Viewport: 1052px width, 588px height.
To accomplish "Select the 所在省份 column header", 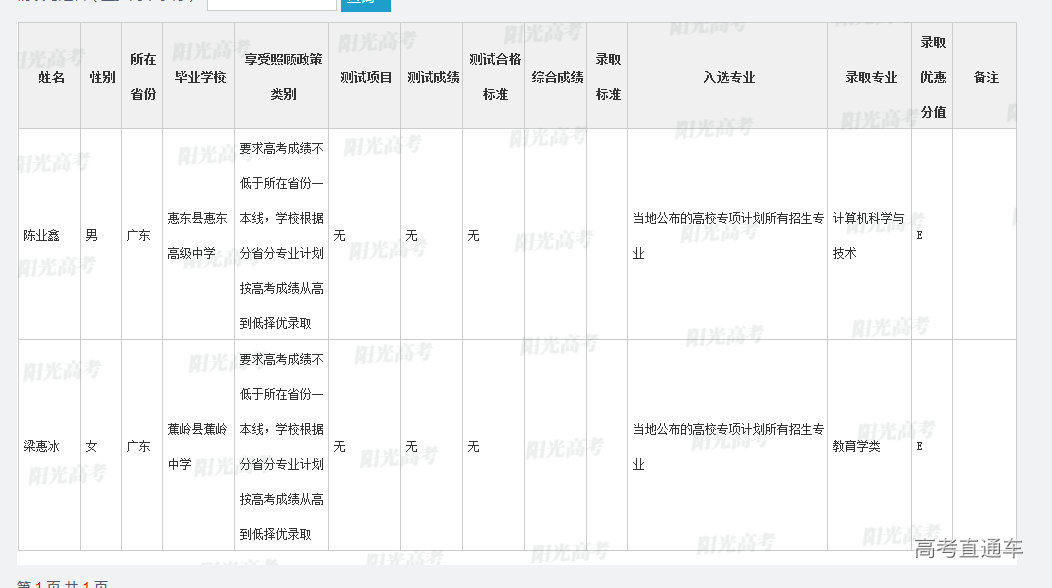I will click(143, 77).
